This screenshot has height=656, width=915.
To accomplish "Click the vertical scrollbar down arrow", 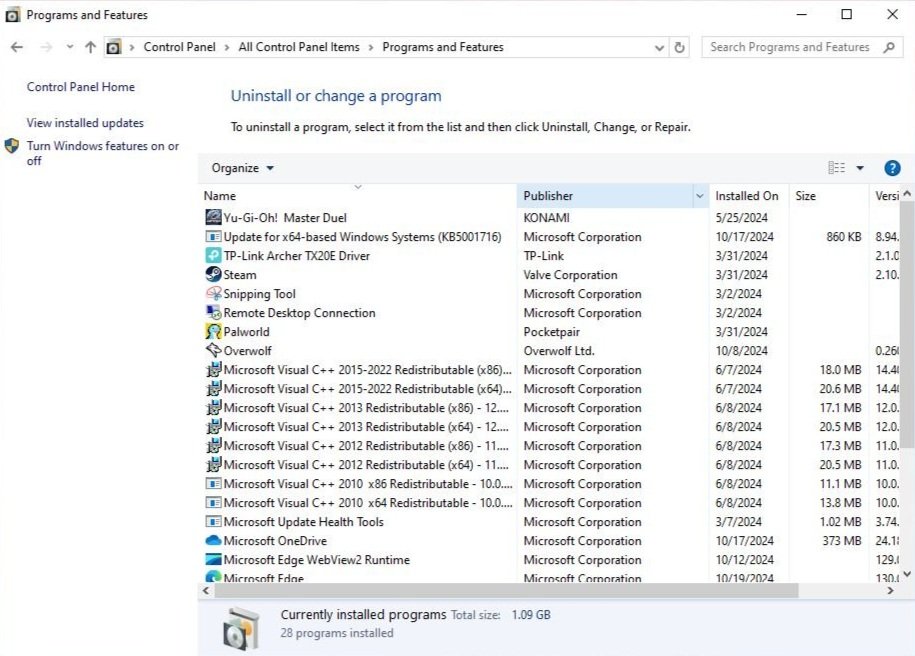I will (907, 574).
